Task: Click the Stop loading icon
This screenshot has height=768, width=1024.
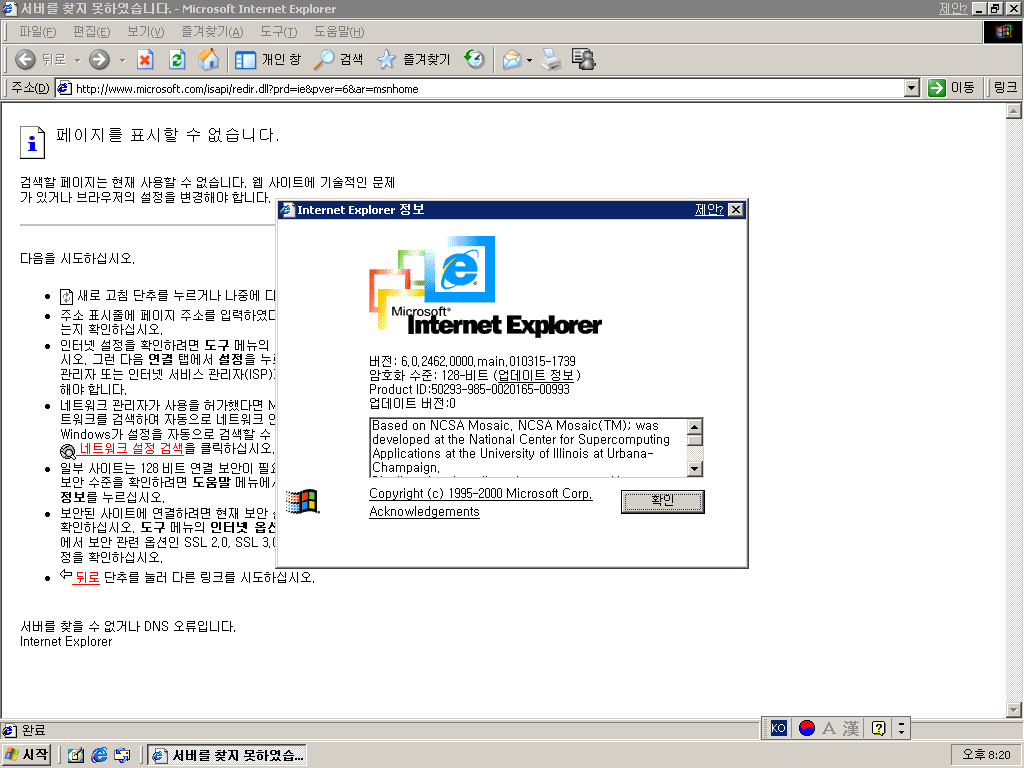Action: click(145, 59)
